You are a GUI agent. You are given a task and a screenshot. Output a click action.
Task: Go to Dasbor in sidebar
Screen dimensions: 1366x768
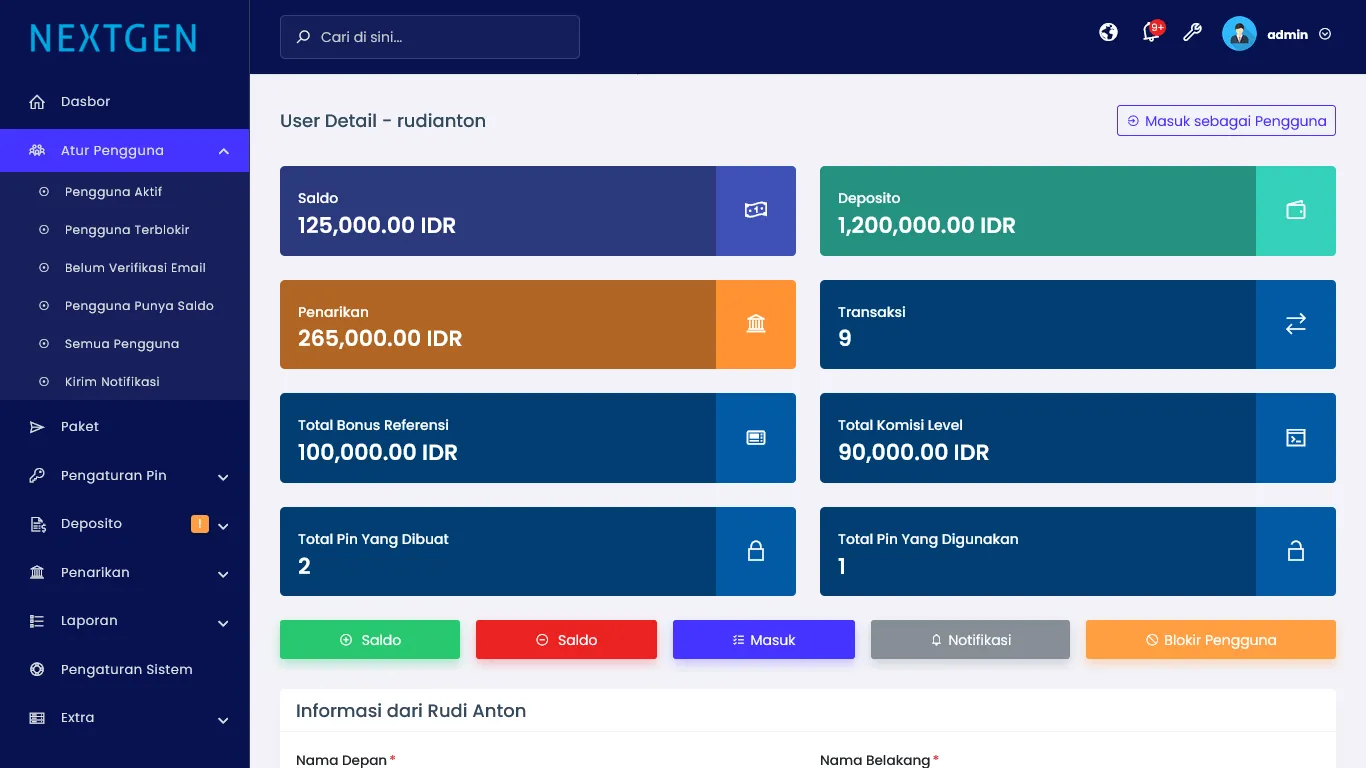85,101
